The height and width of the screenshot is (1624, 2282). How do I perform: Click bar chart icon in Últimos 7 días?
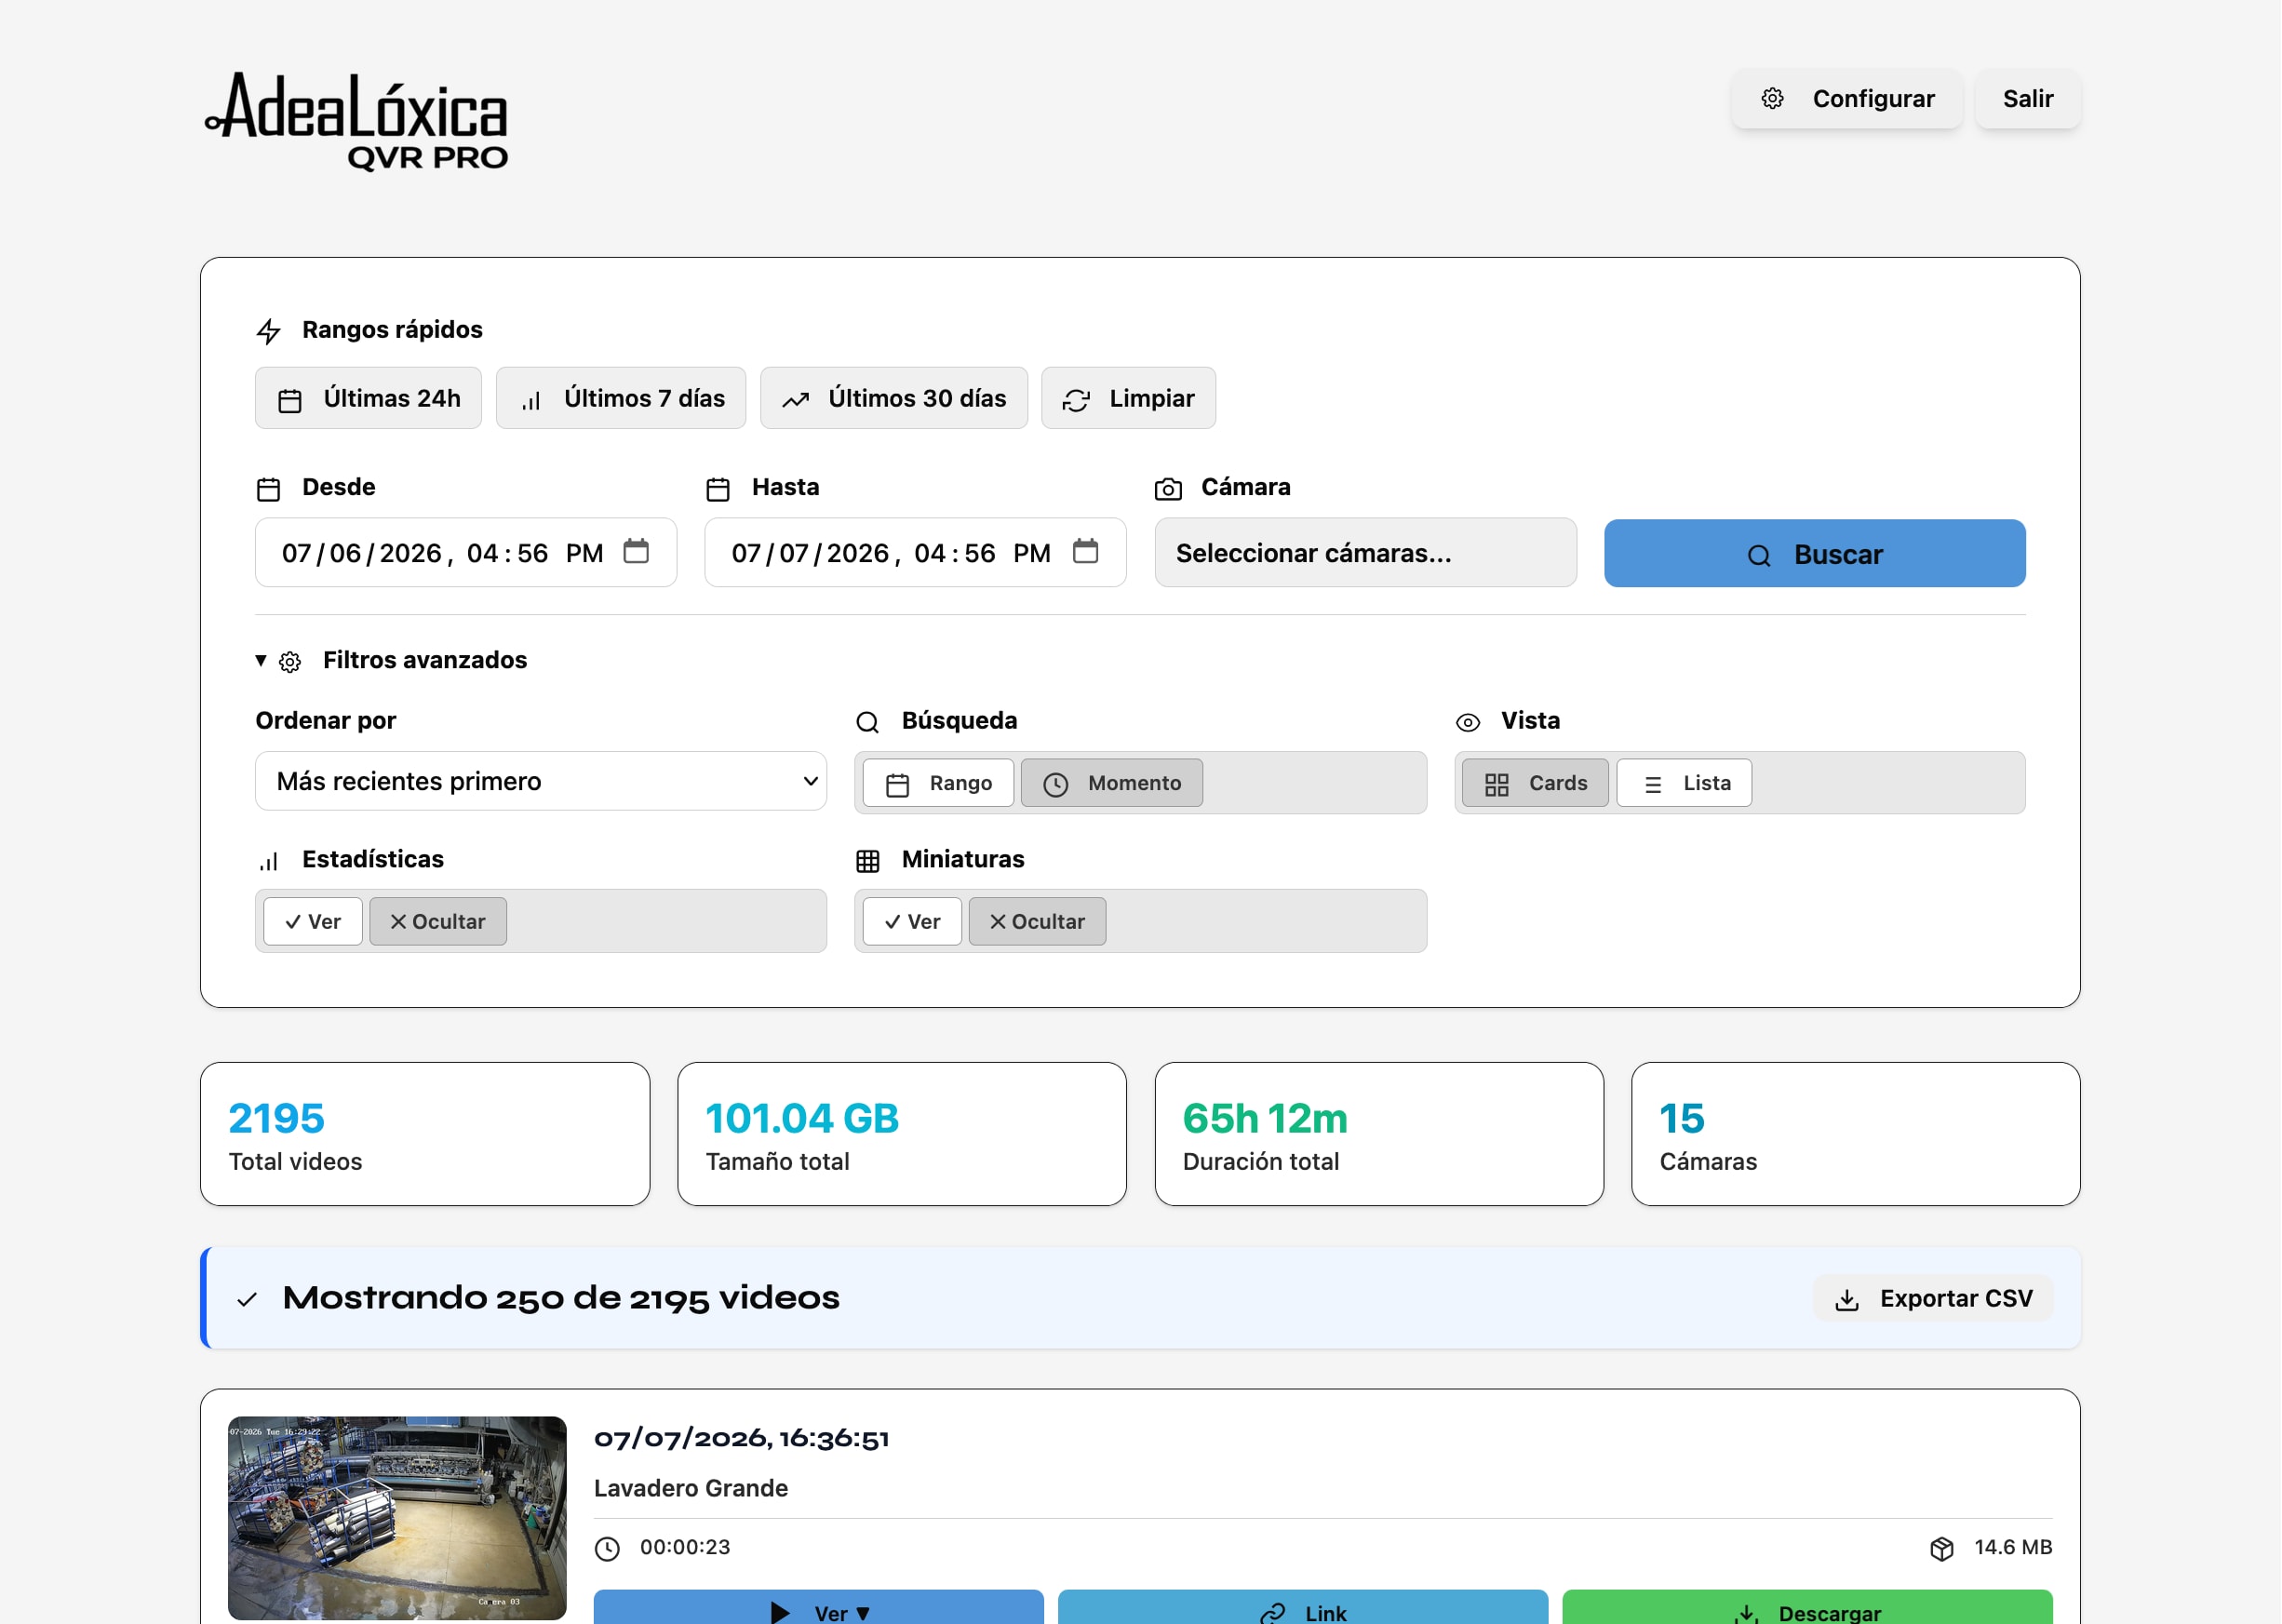coord(531,400)
